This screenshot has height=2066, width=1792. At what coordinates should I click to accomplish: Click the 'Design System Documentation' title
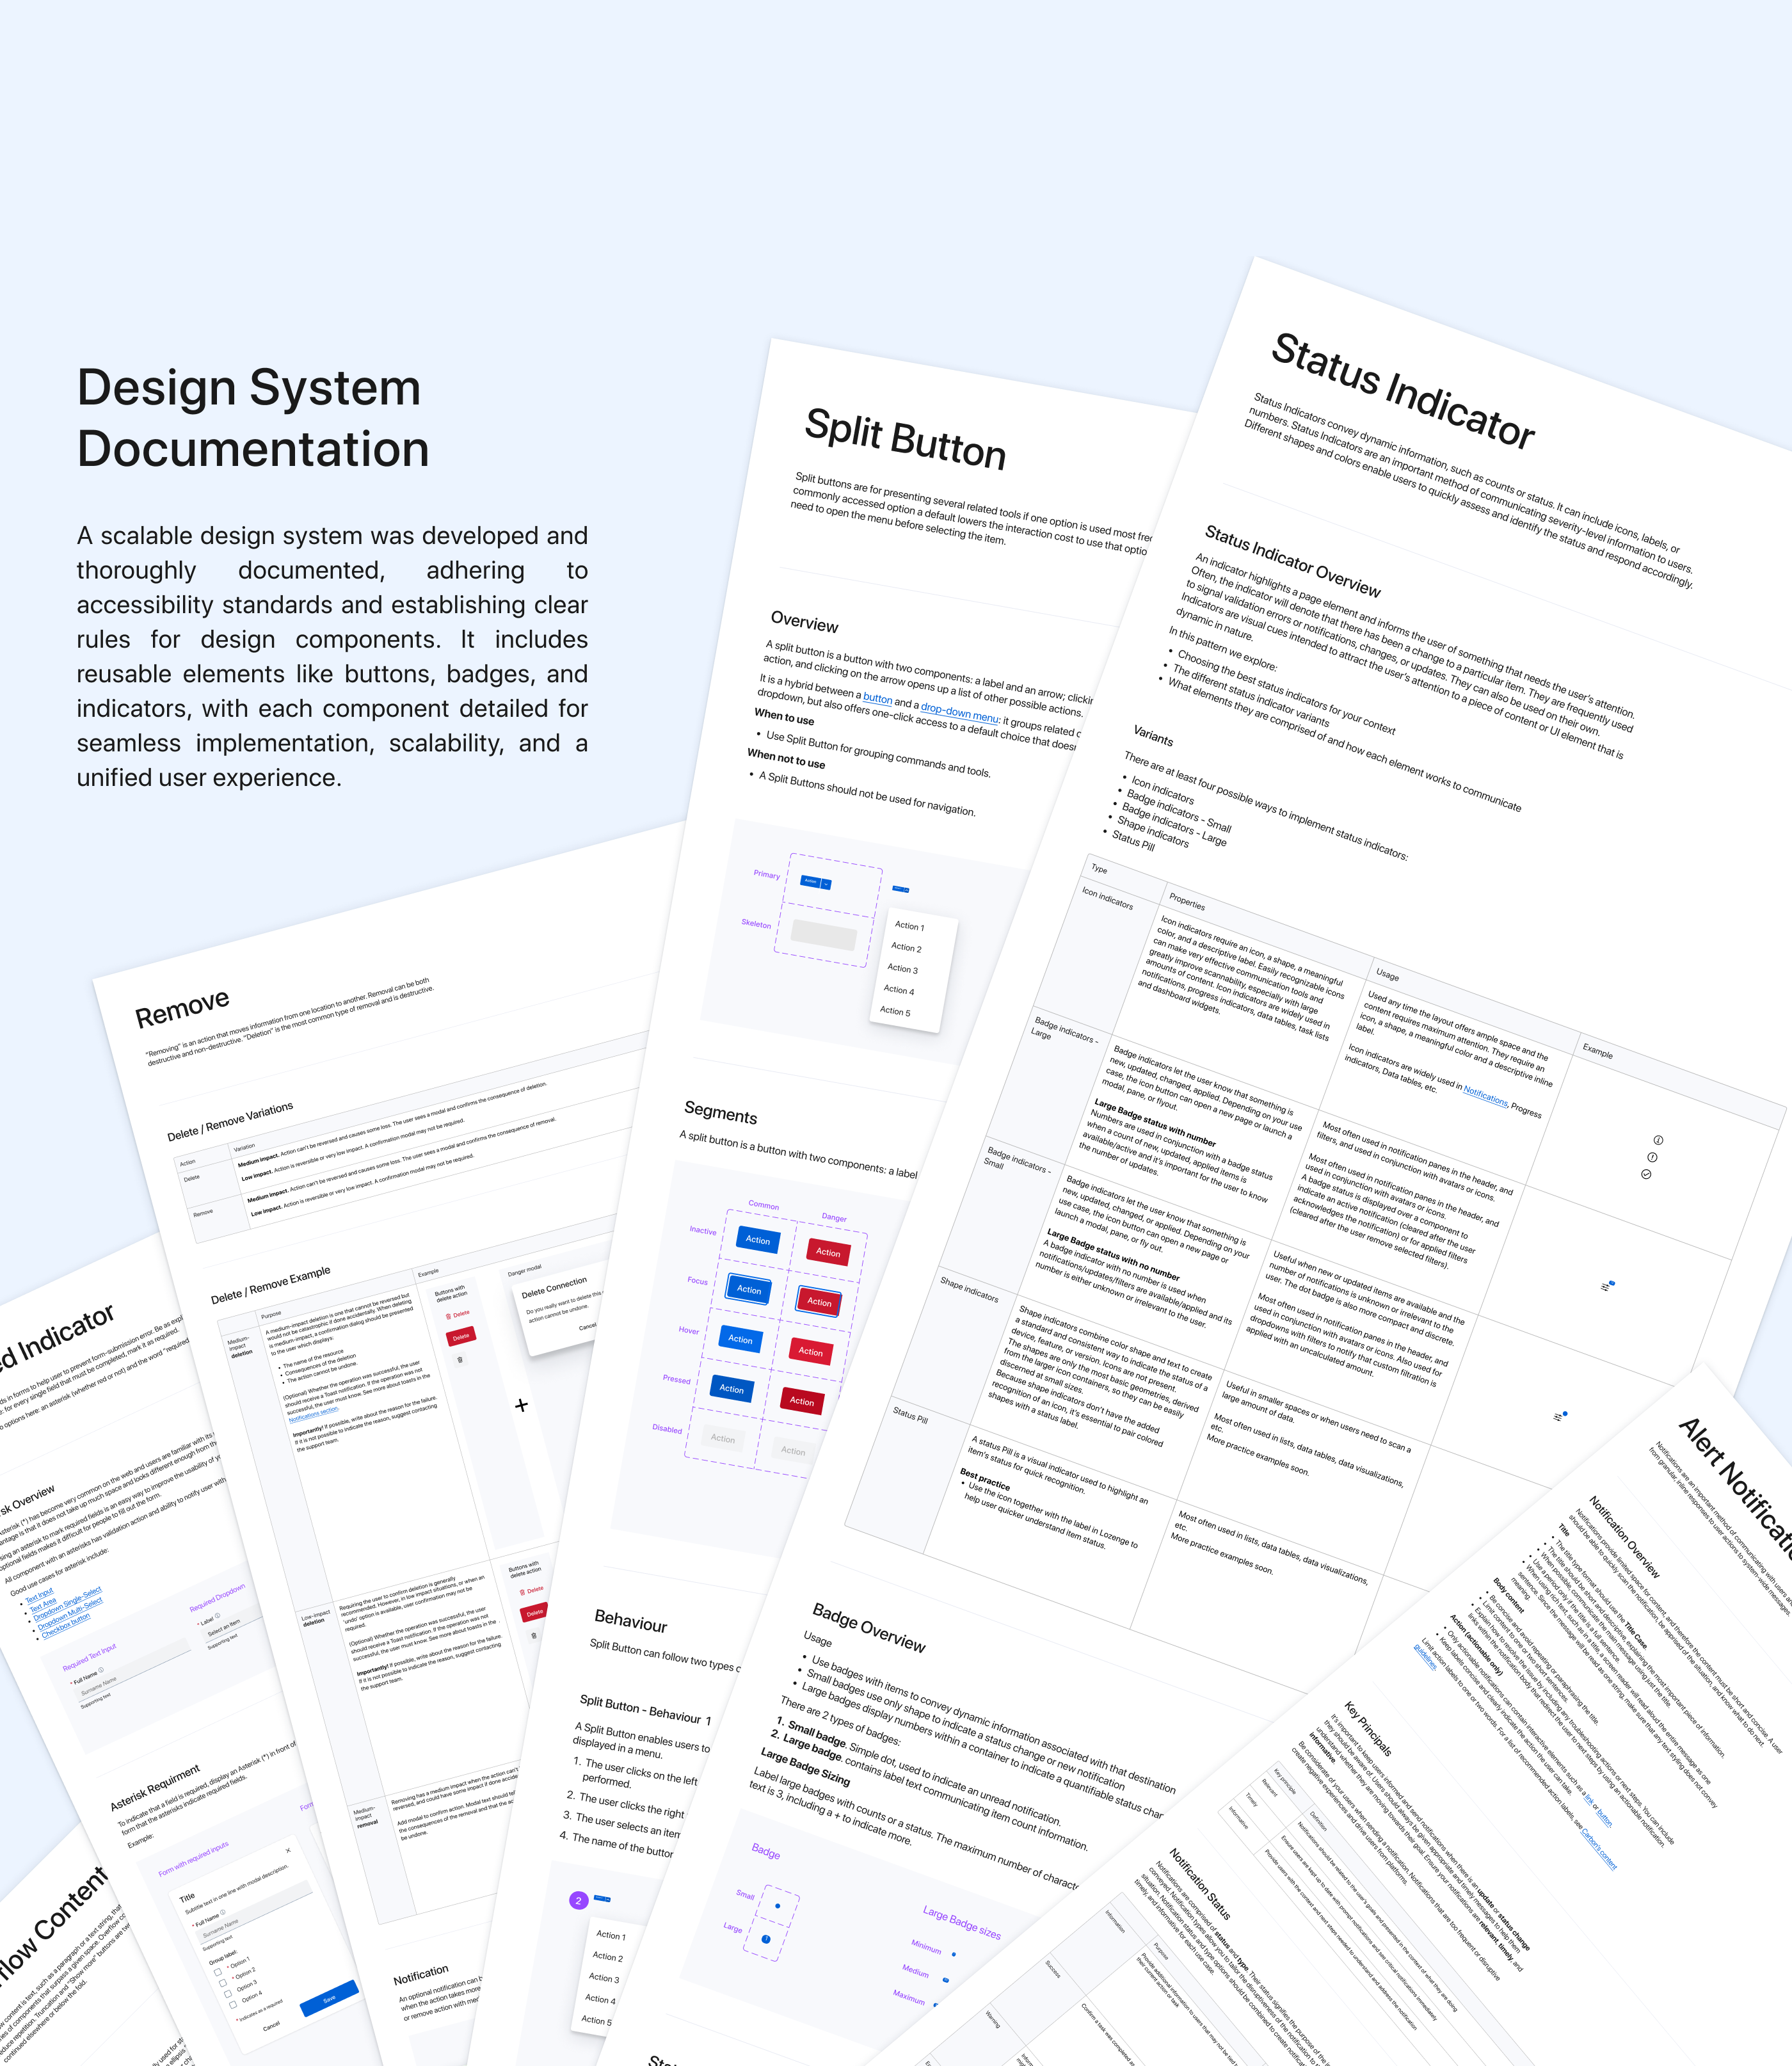pos(253,418)
